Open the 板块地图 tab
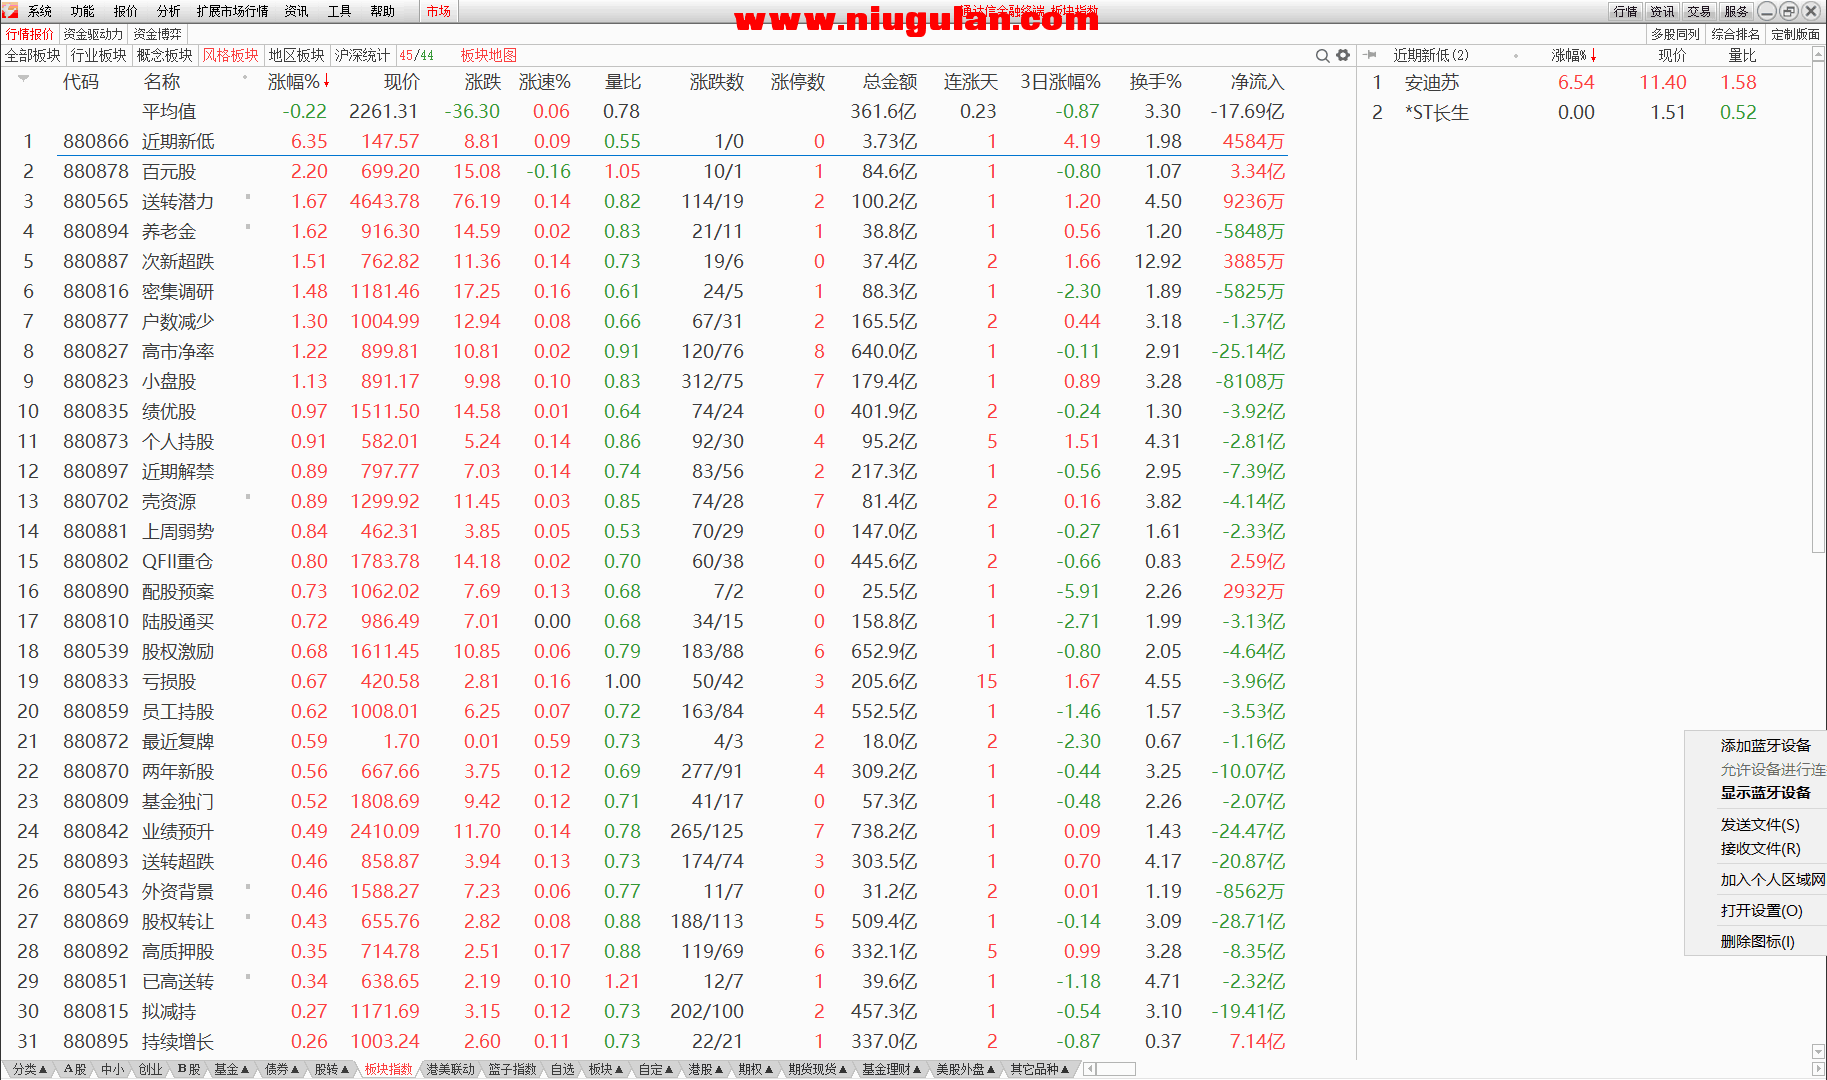Screen dimensions: 1827x1080 [x=488, y=55]
